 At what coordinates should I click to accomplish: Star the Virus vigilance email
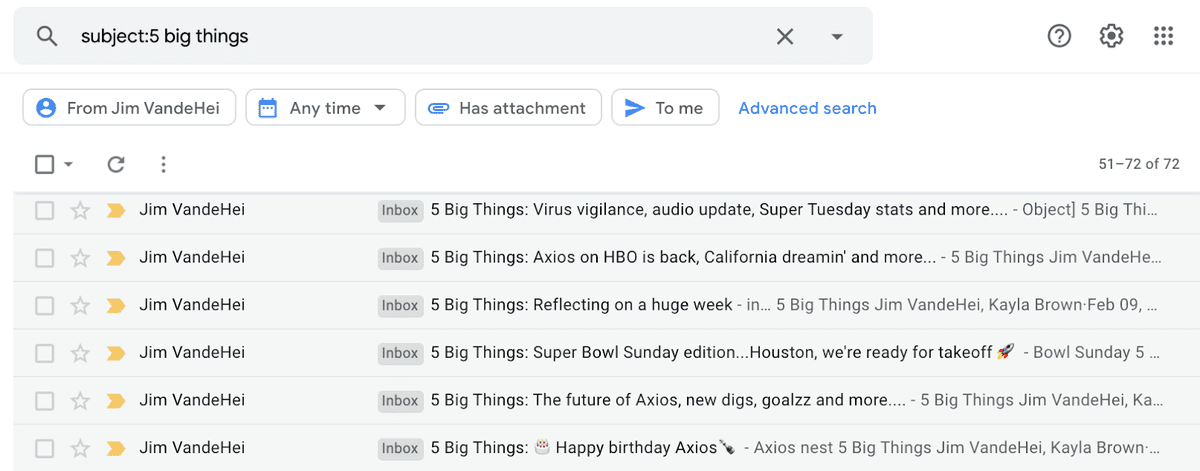click(80, 210)
